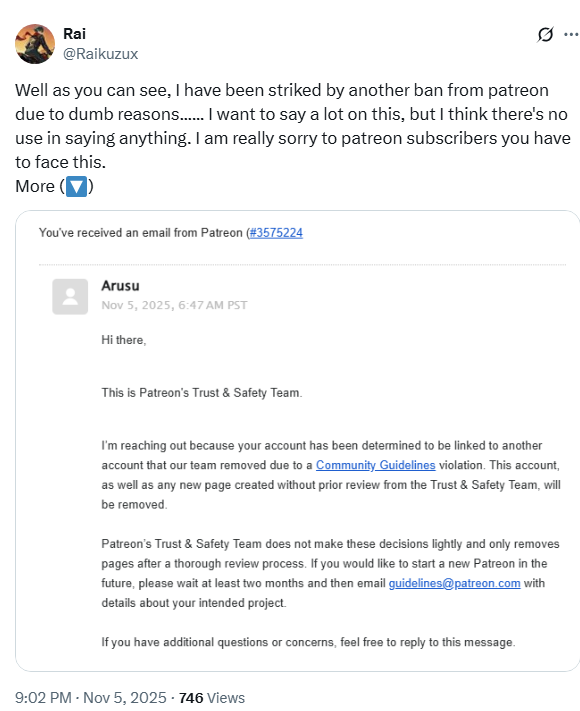This screenshot has height=711, width=580.
Task: Open the embedded Patreon email image
Action: pyautogui.click(x=297, y=441)
